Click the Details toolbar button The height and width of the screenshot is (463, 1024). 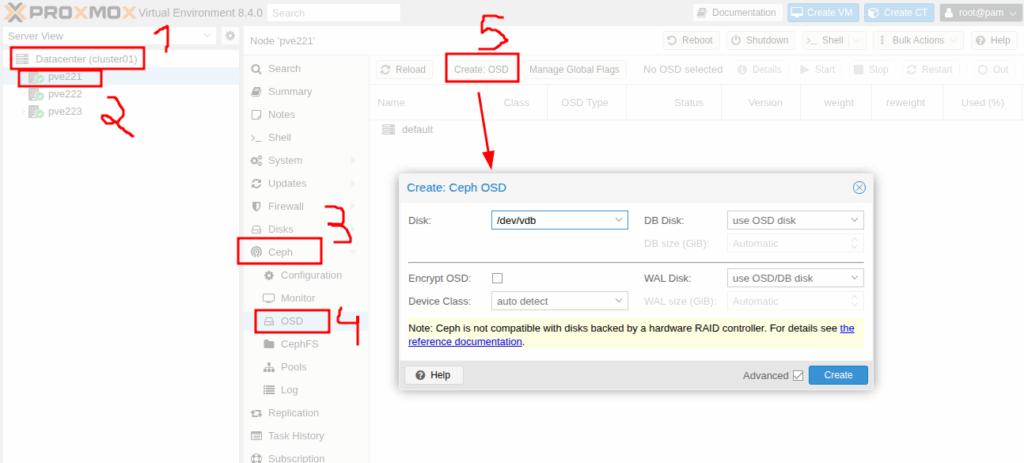[x=758, y=70]
